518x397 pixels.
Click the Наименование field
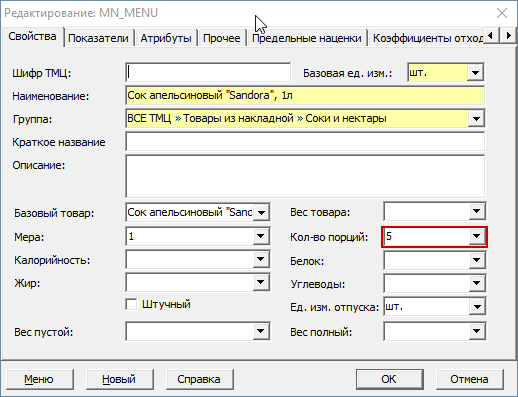pos(305,95)
